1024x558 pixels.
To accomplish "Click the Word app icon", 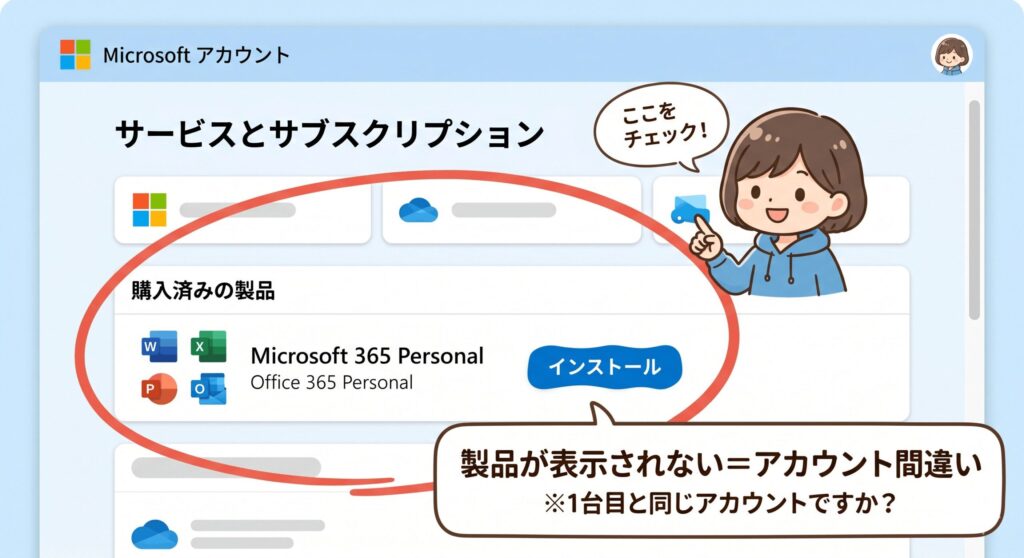I will 159,346.
